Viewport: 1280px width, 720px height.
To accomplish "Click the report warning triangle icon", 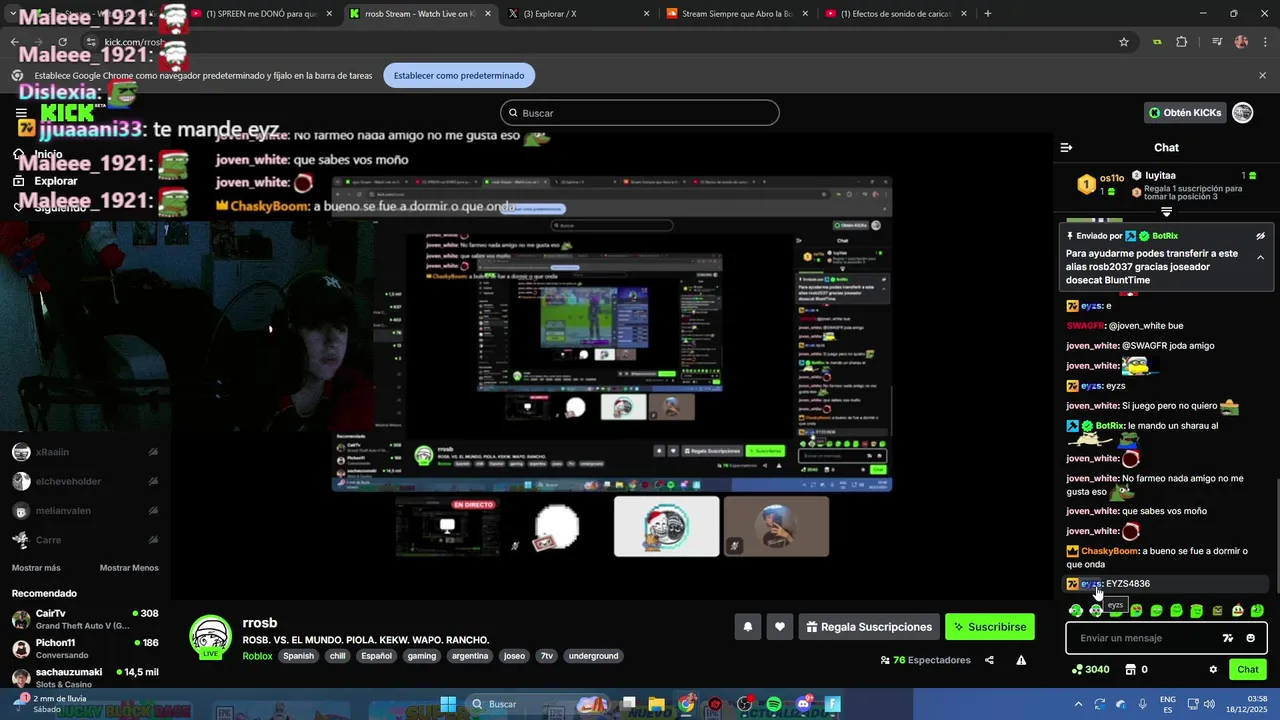I will click(1021, 660).
